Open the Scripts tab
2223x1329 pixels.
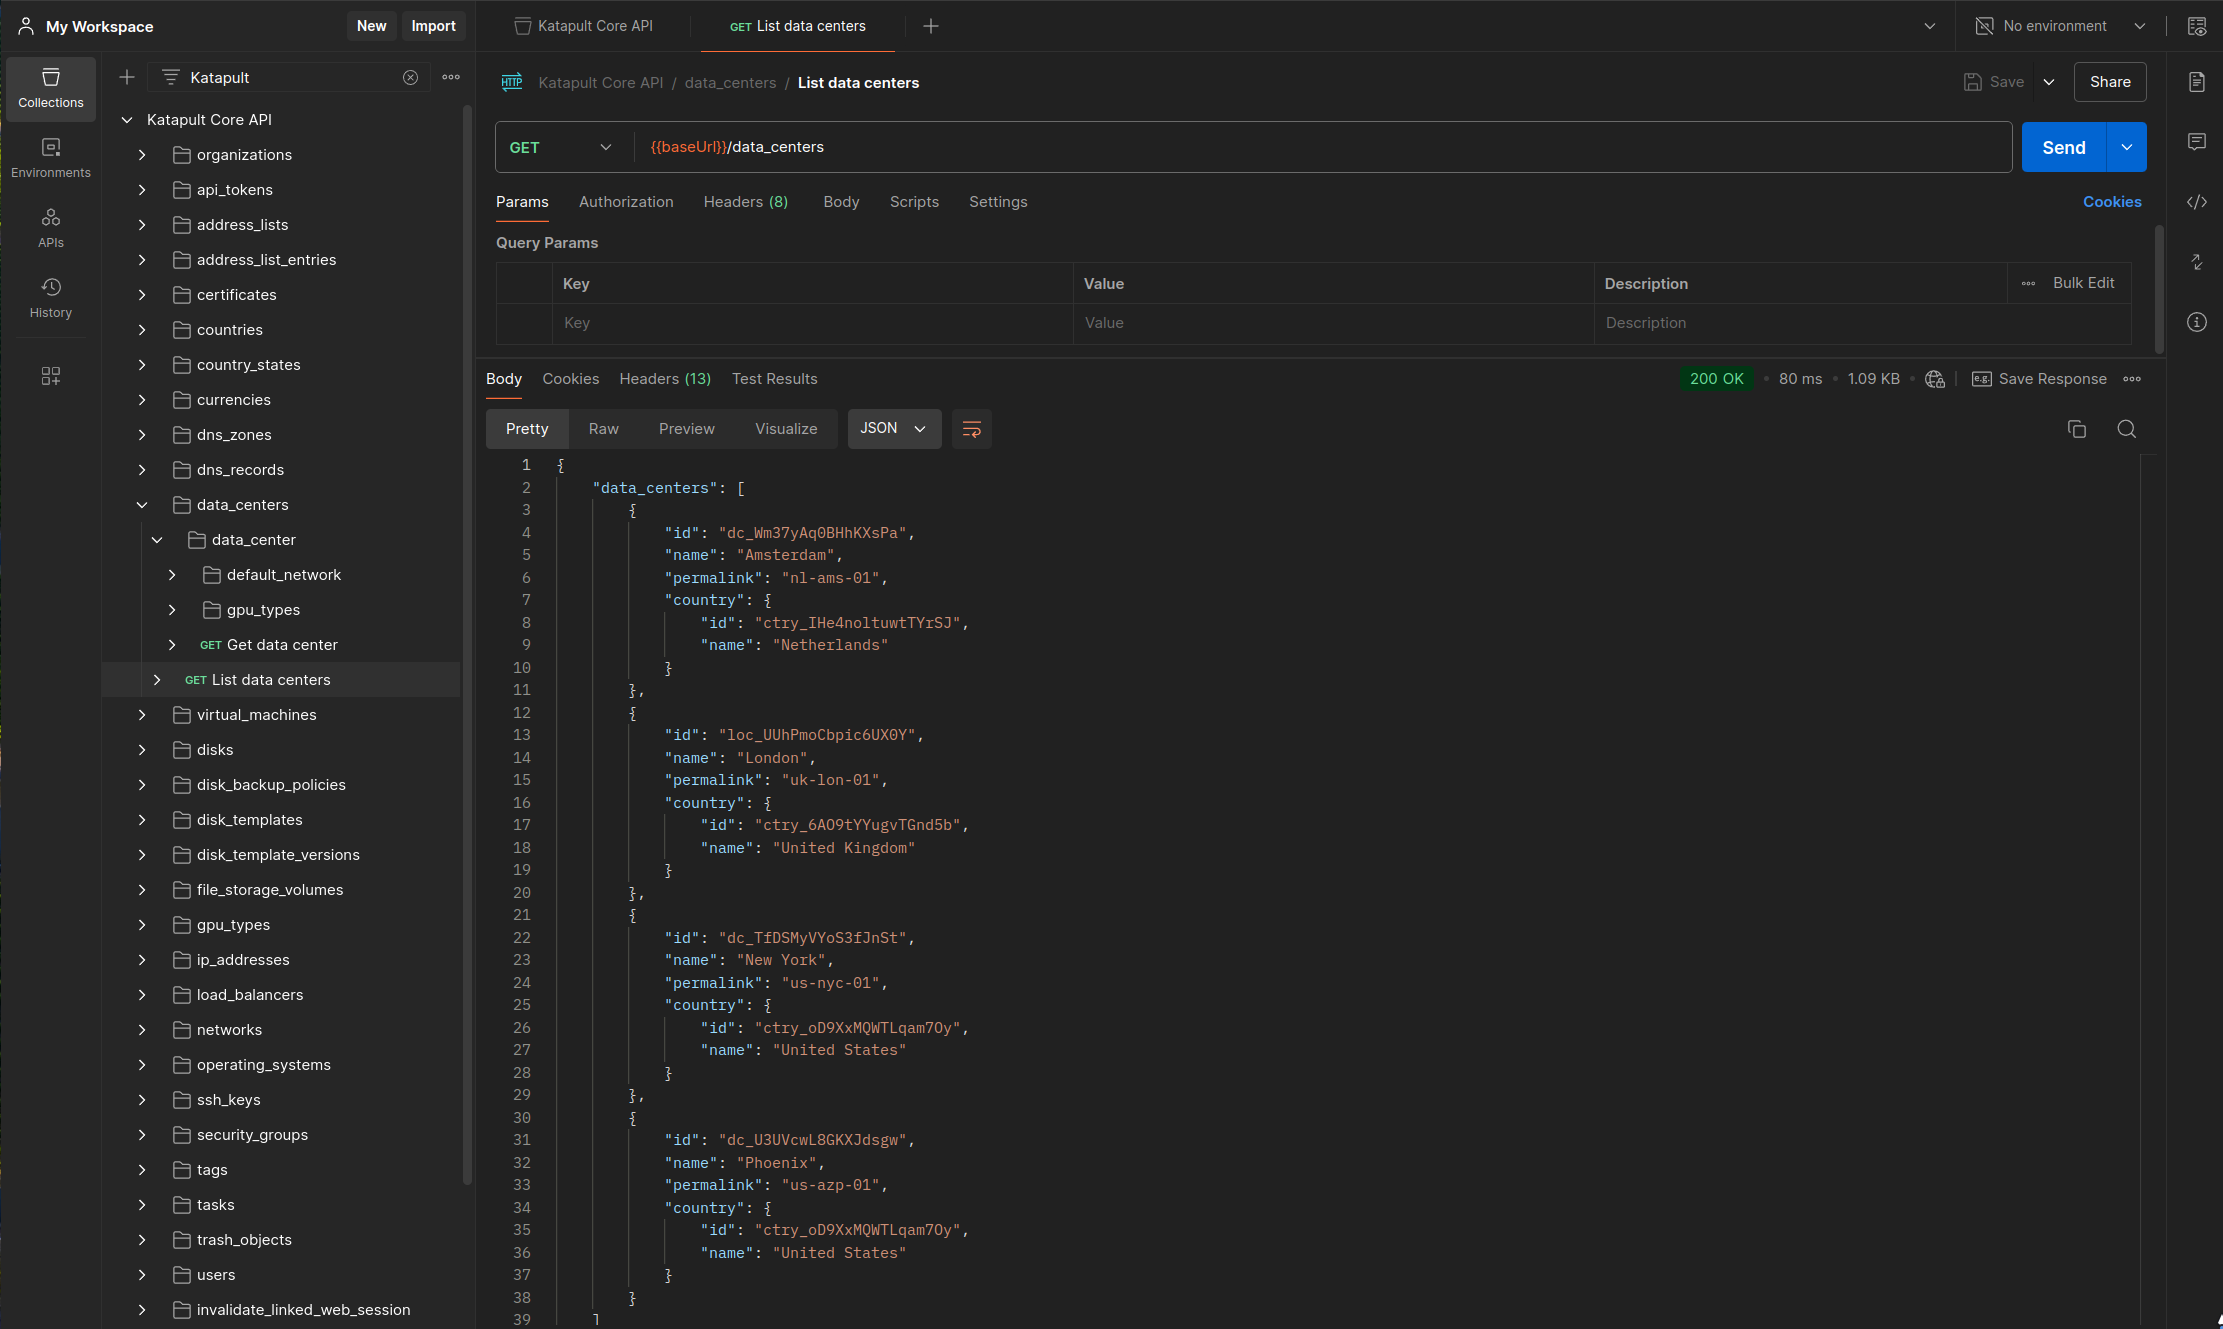click(x=914, y=202)
